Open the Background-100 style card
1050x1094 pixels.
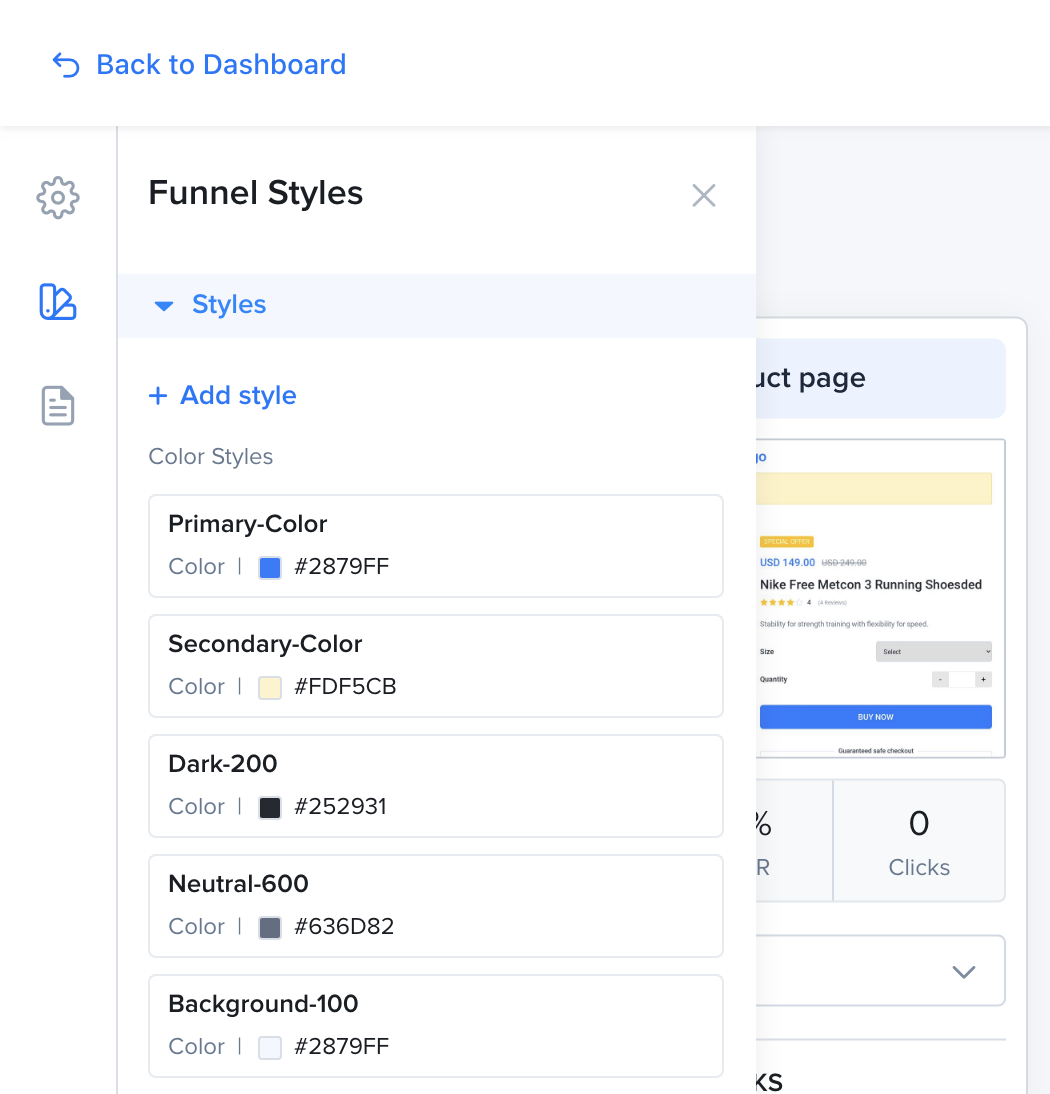436,1026
